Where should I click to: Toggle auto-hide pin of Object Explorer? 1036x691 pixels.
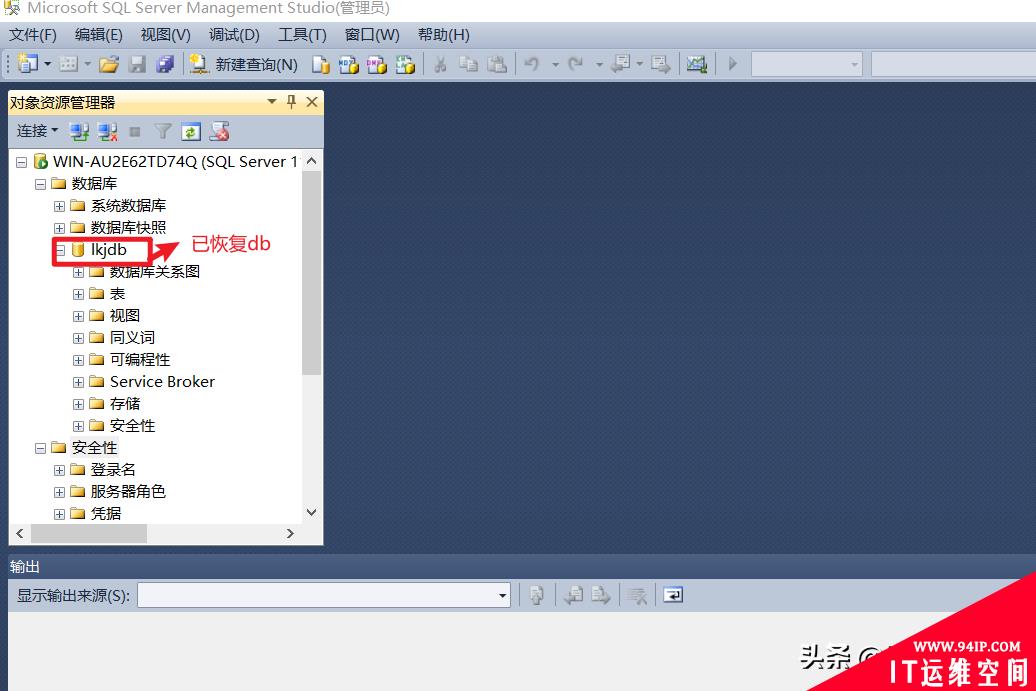click(x=291, y=102)
